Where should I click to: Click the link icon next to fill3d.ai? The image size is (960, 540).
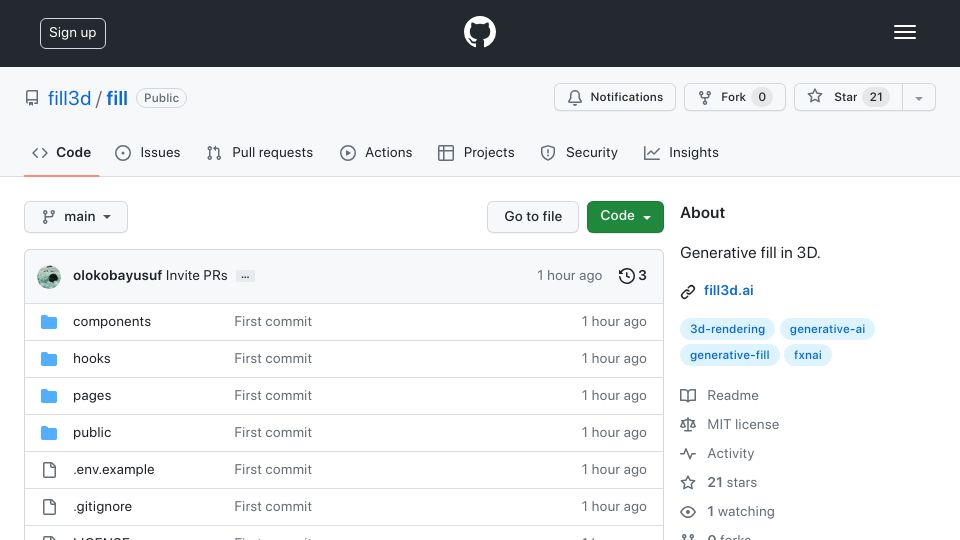coord(688,291)
